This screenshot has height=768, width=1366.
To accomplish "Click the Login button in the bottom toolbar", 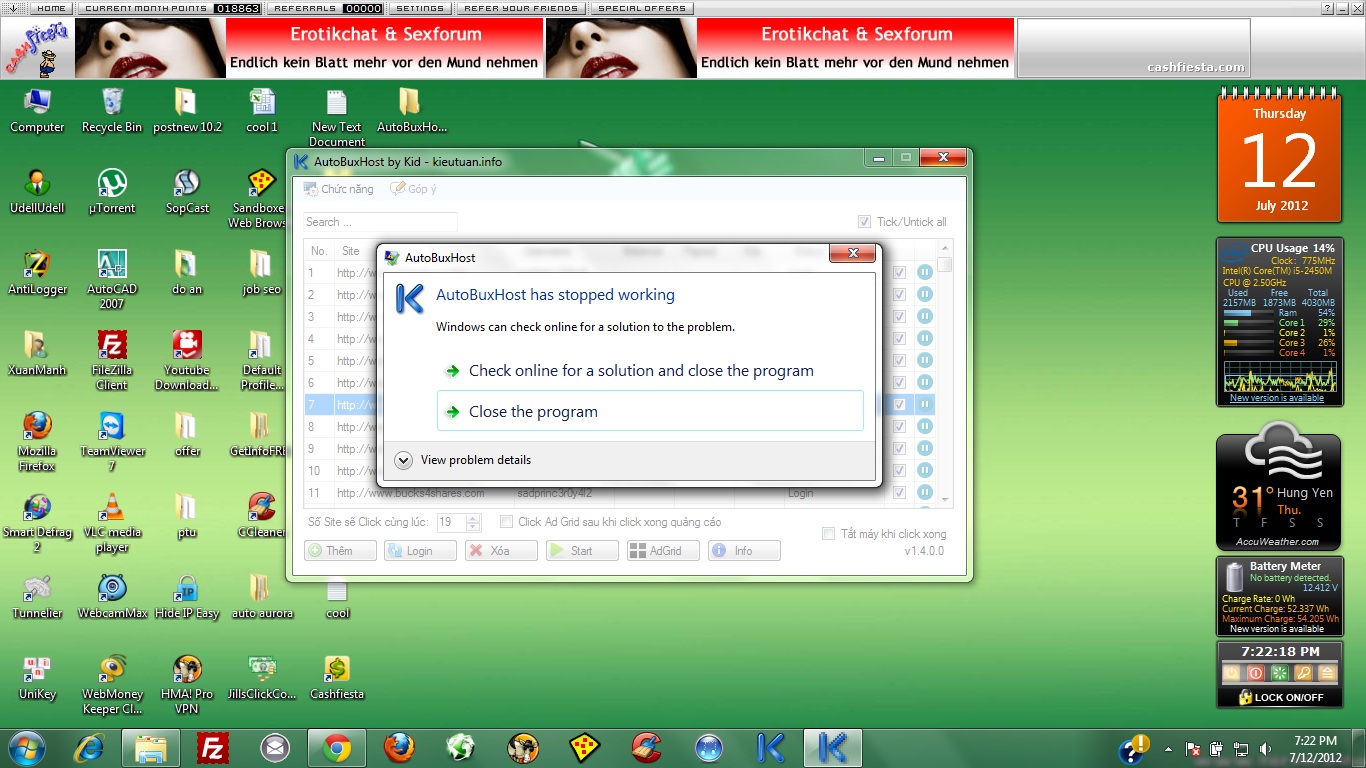I will click(x=420, y=551).
